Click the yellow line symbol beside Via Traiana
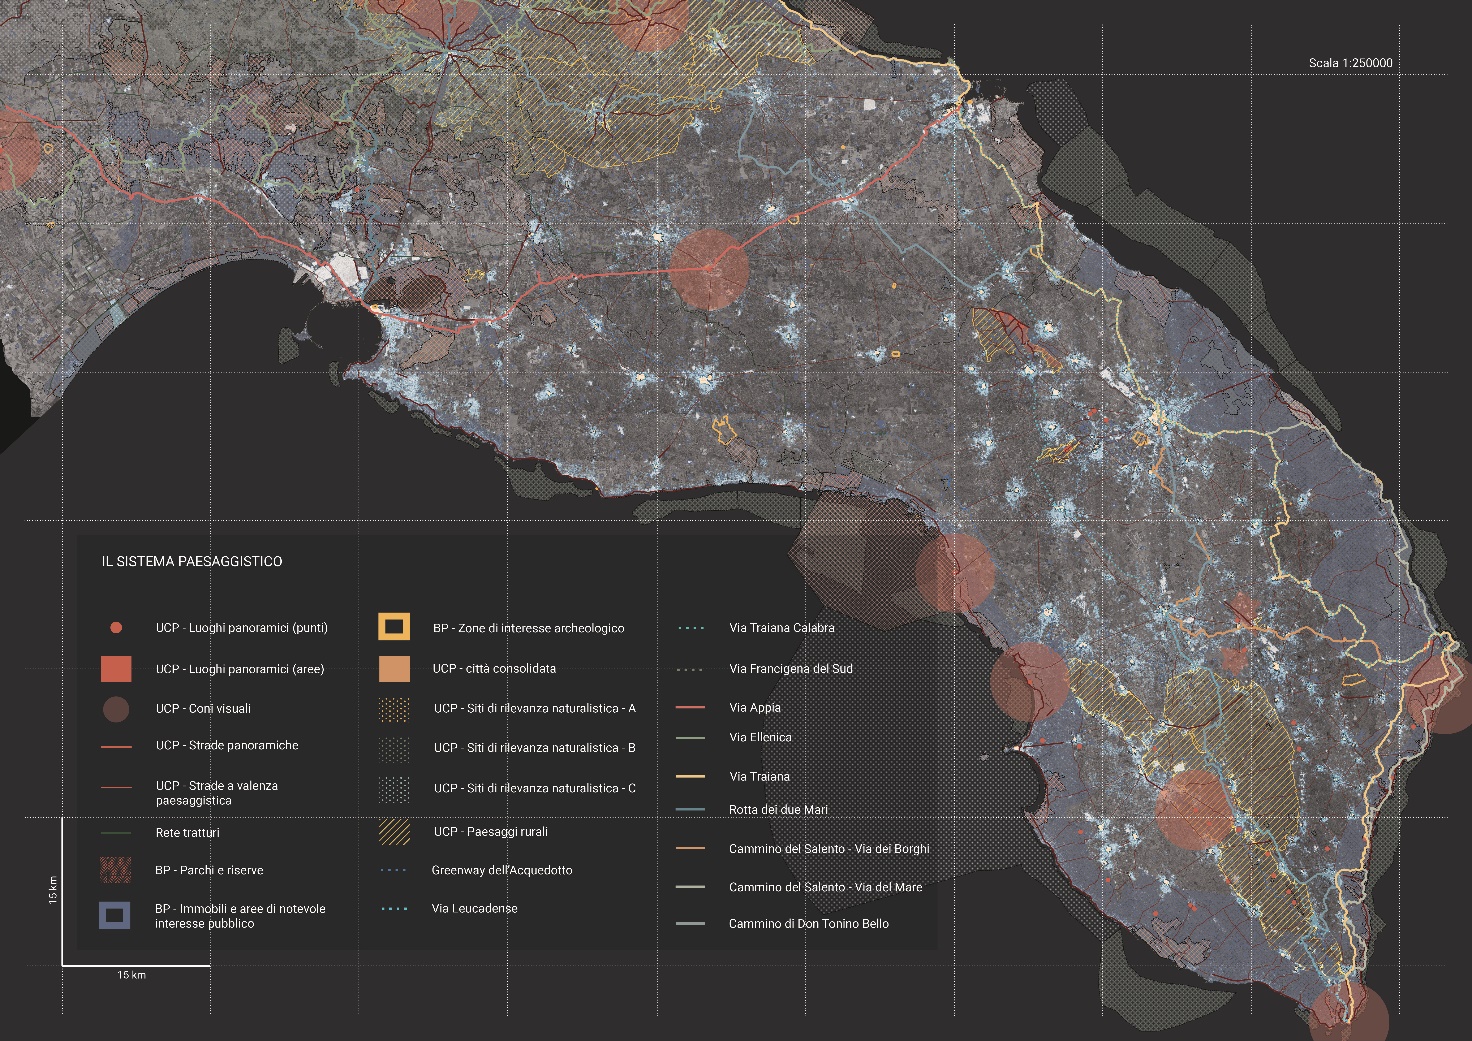The height and width of the screenshot is (1041, 1472). coord(690,776)
